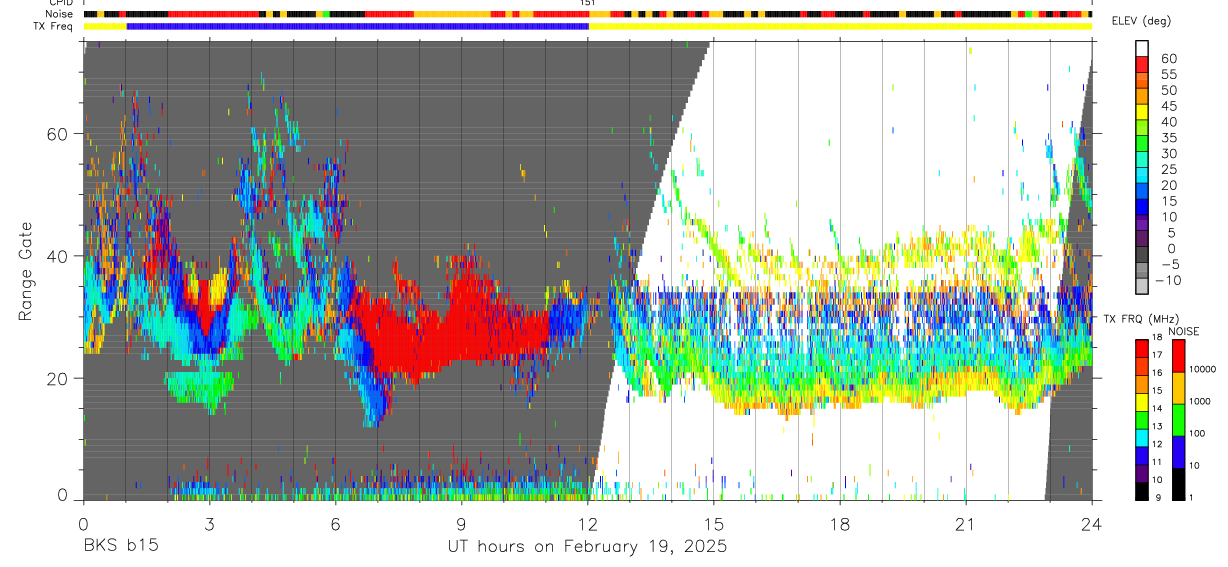Click the white top elevation colorbar segment

[1142, 49]
